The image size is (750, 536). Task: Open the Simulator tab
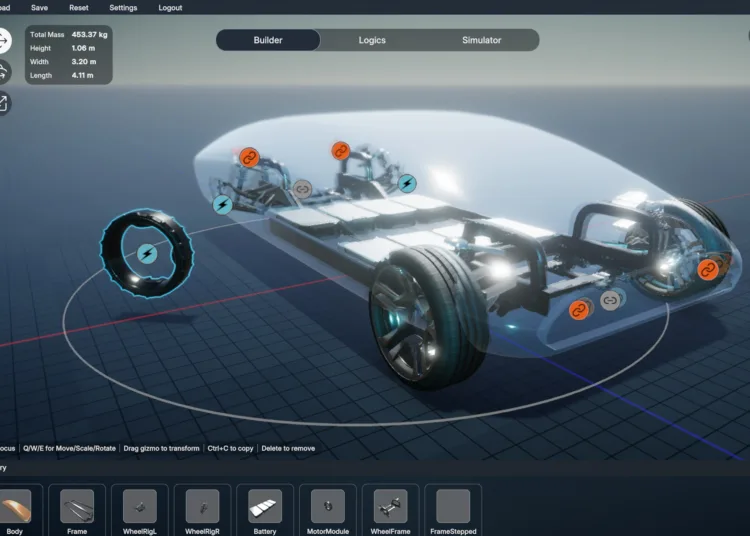[481, 40]
